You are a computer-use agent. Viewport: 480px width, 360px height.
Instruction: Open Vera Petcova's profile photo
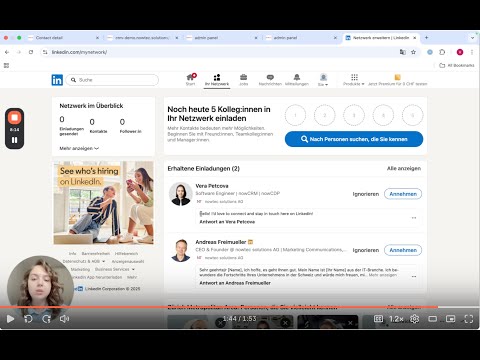click(181, 194)
